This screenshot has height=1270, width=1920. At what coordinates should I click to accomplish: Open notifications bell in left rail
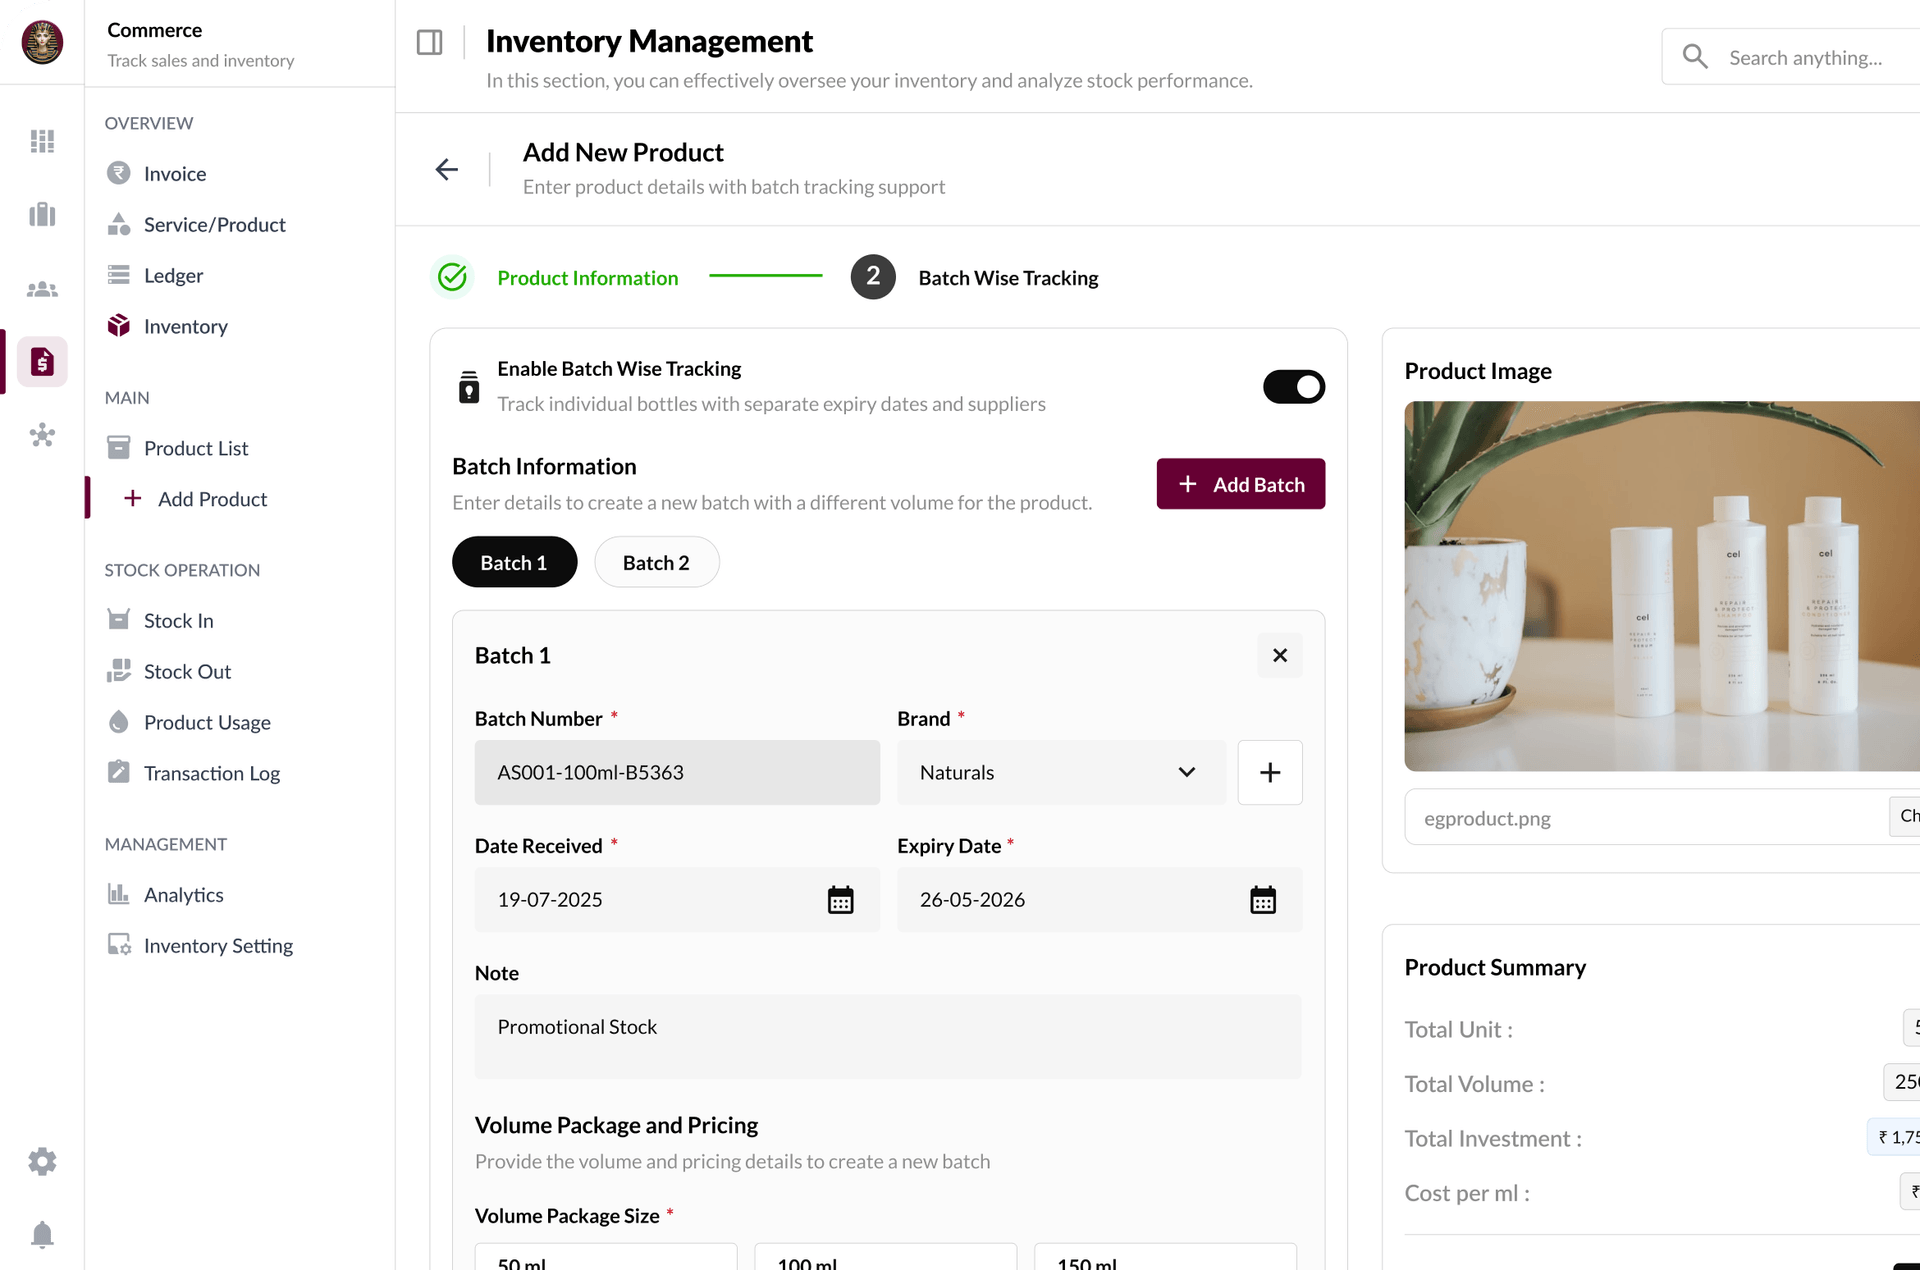click(x=42, y=1234)
